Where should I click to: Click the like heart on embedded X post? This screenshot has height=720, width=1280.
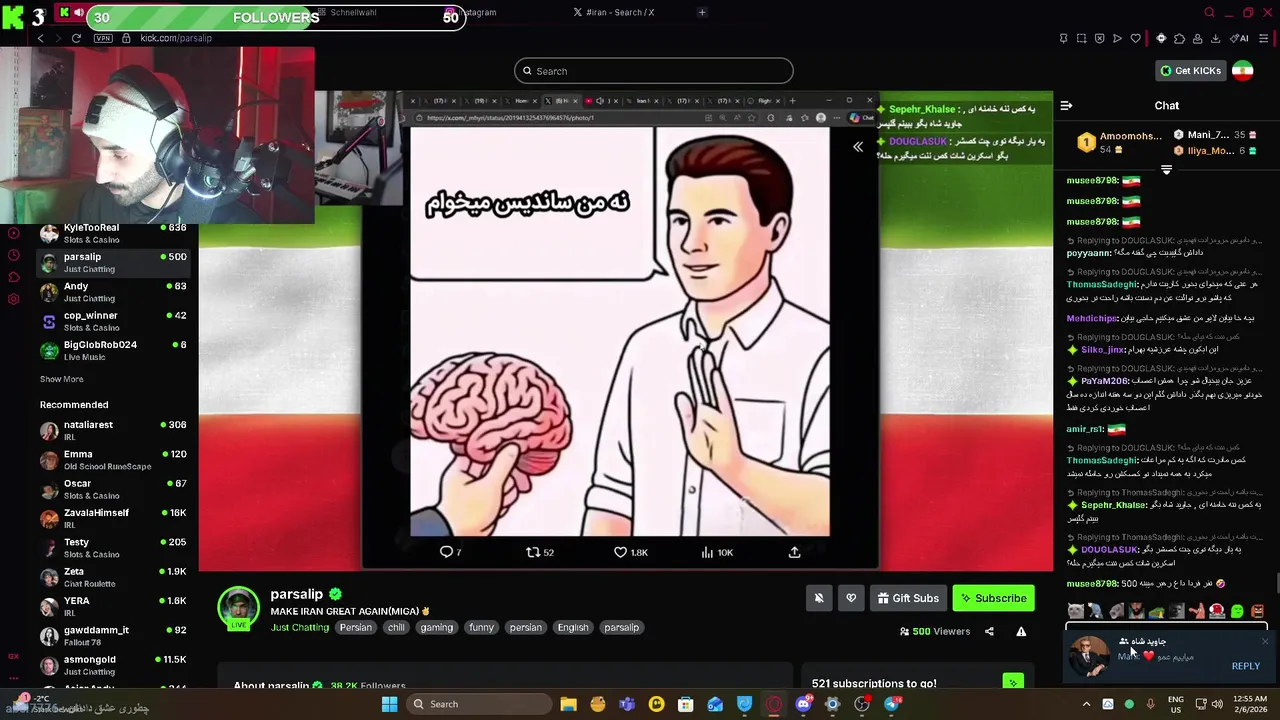[620, 552]
